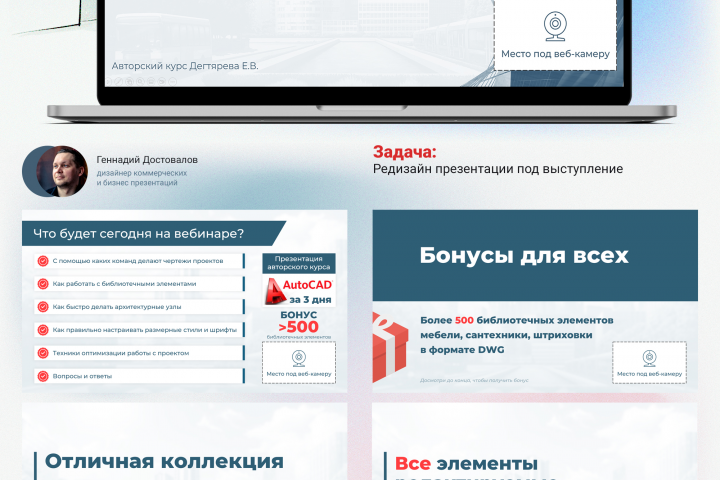Click 'дизайнер коммерческих и бизнес презентаций' subtitle
This screenshot has height=480, width=720.
pos(142,178)
